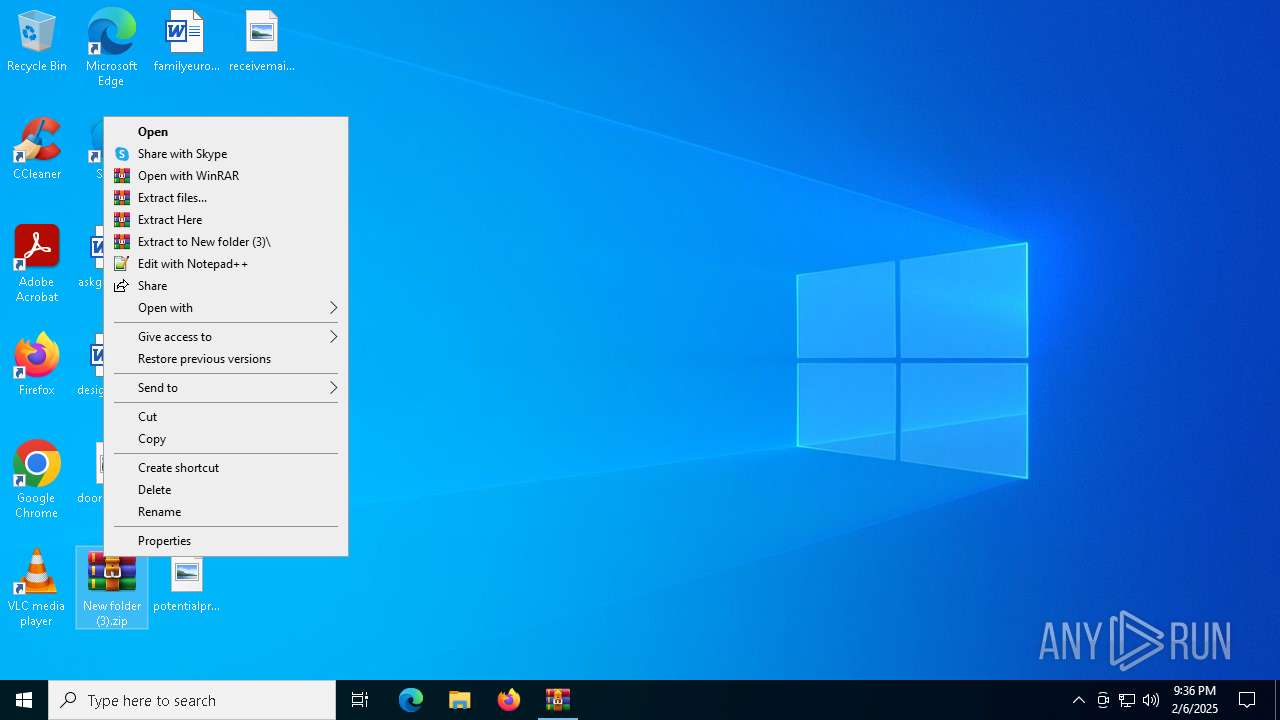Launch Firefox from the taskbar
The height and width of the screenshot is (720, 1280).
pos(509,700)
